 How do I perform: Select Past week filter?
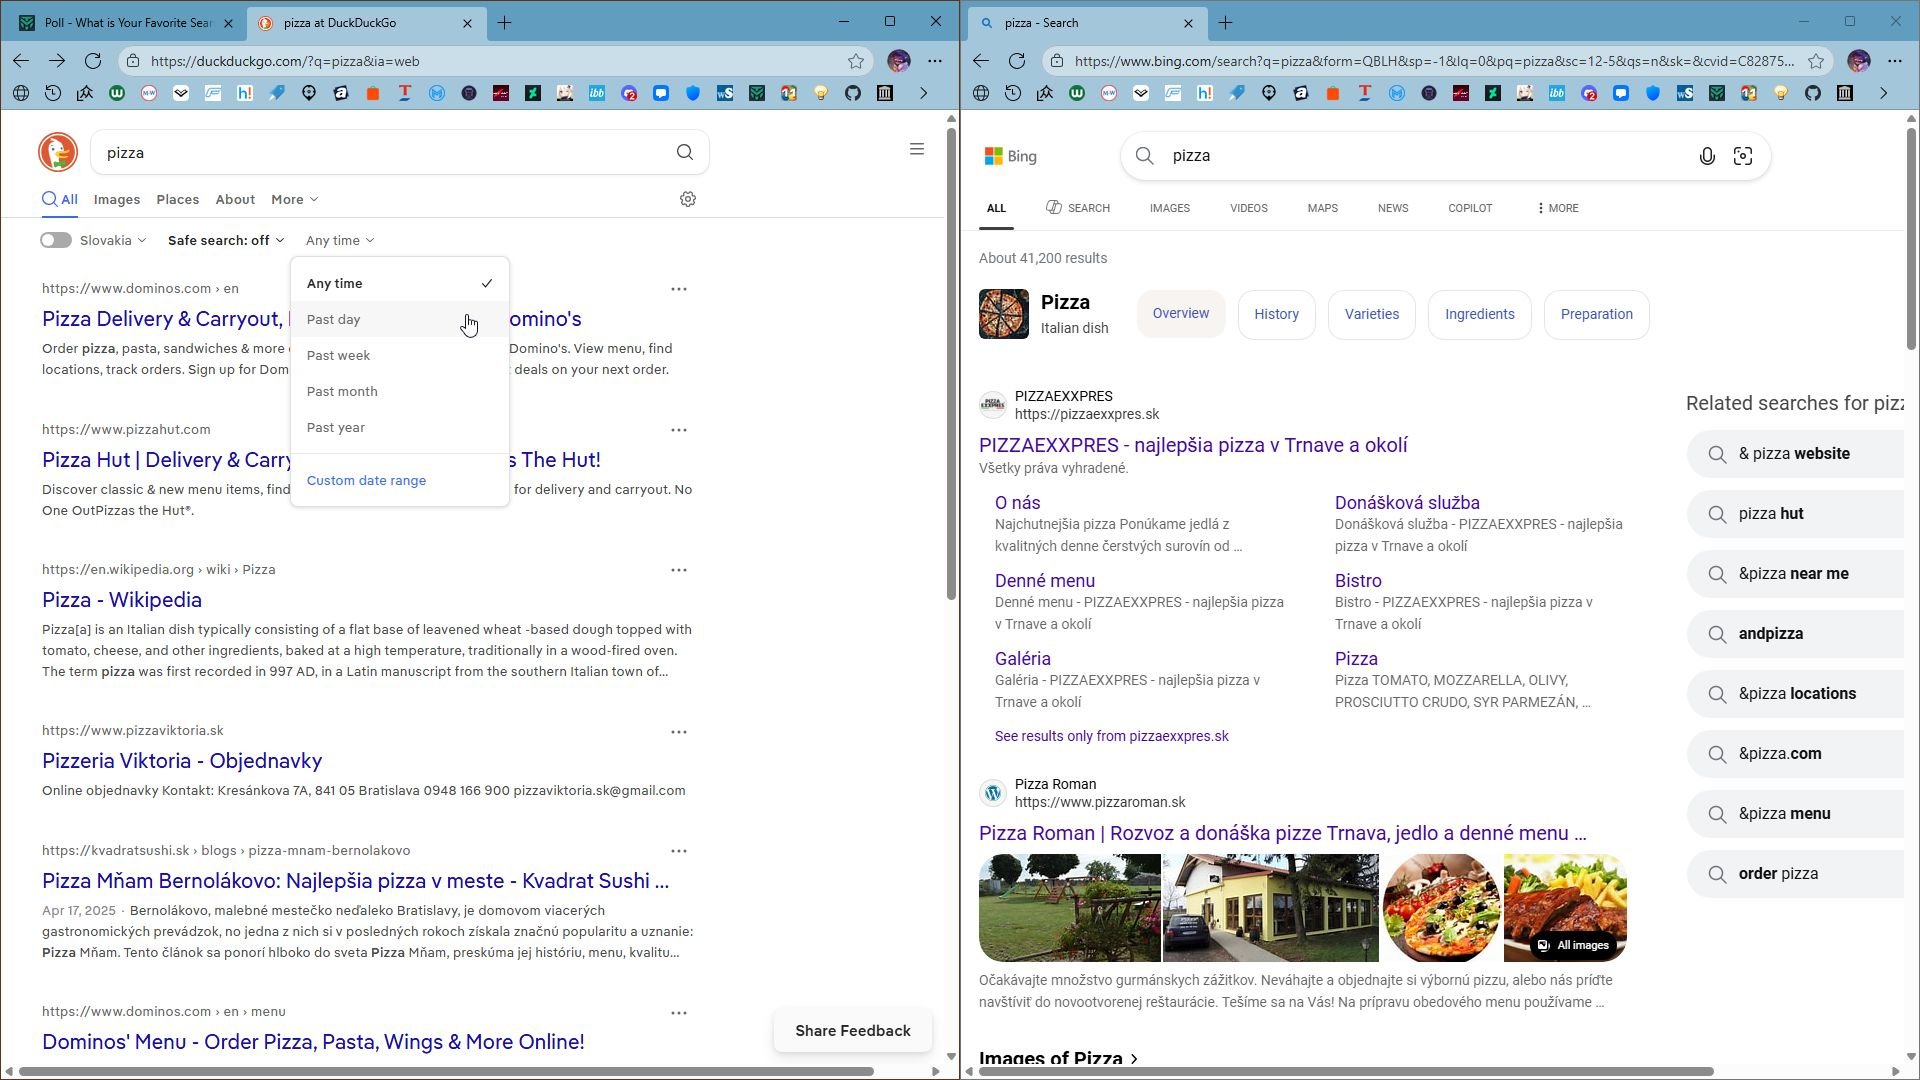click(x=400, y=355)
